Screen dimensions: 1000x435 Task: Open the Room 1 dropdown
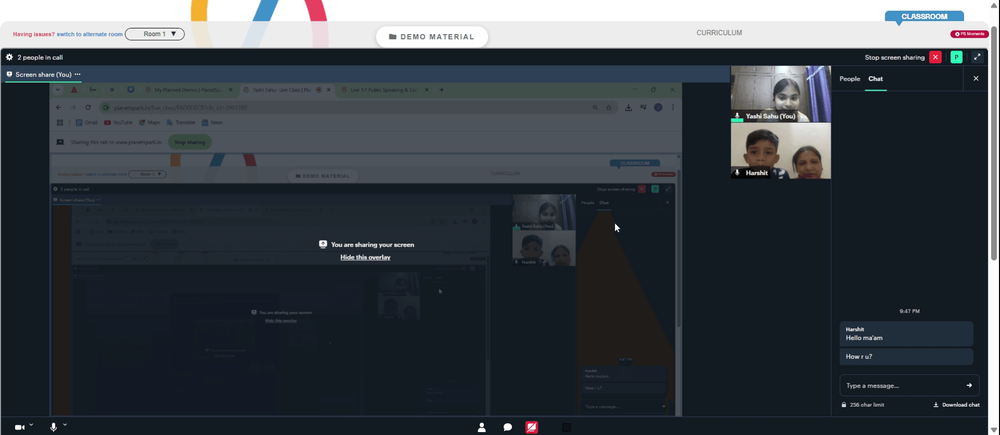coord(154,34)
